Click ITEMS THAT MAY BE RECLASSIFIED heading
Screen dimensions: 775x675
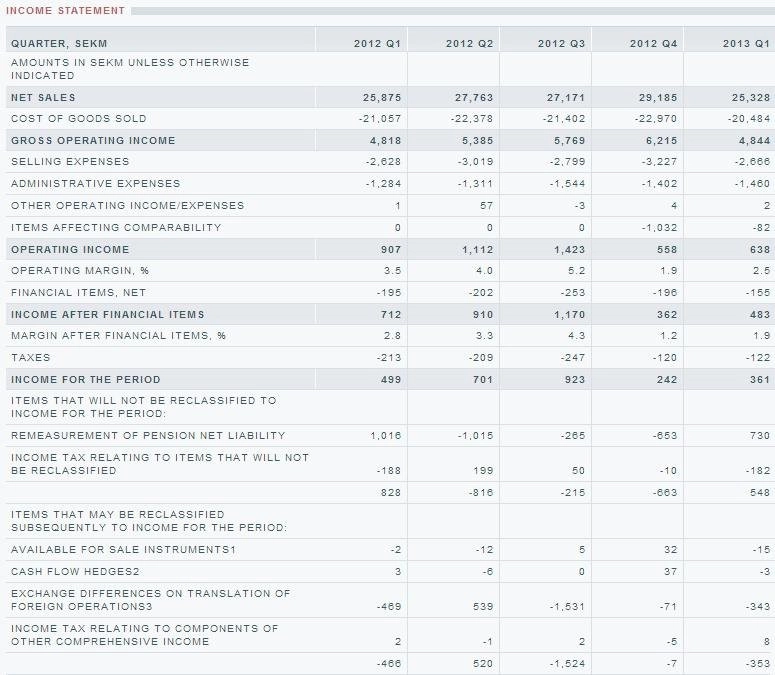[x=149, y=521]
